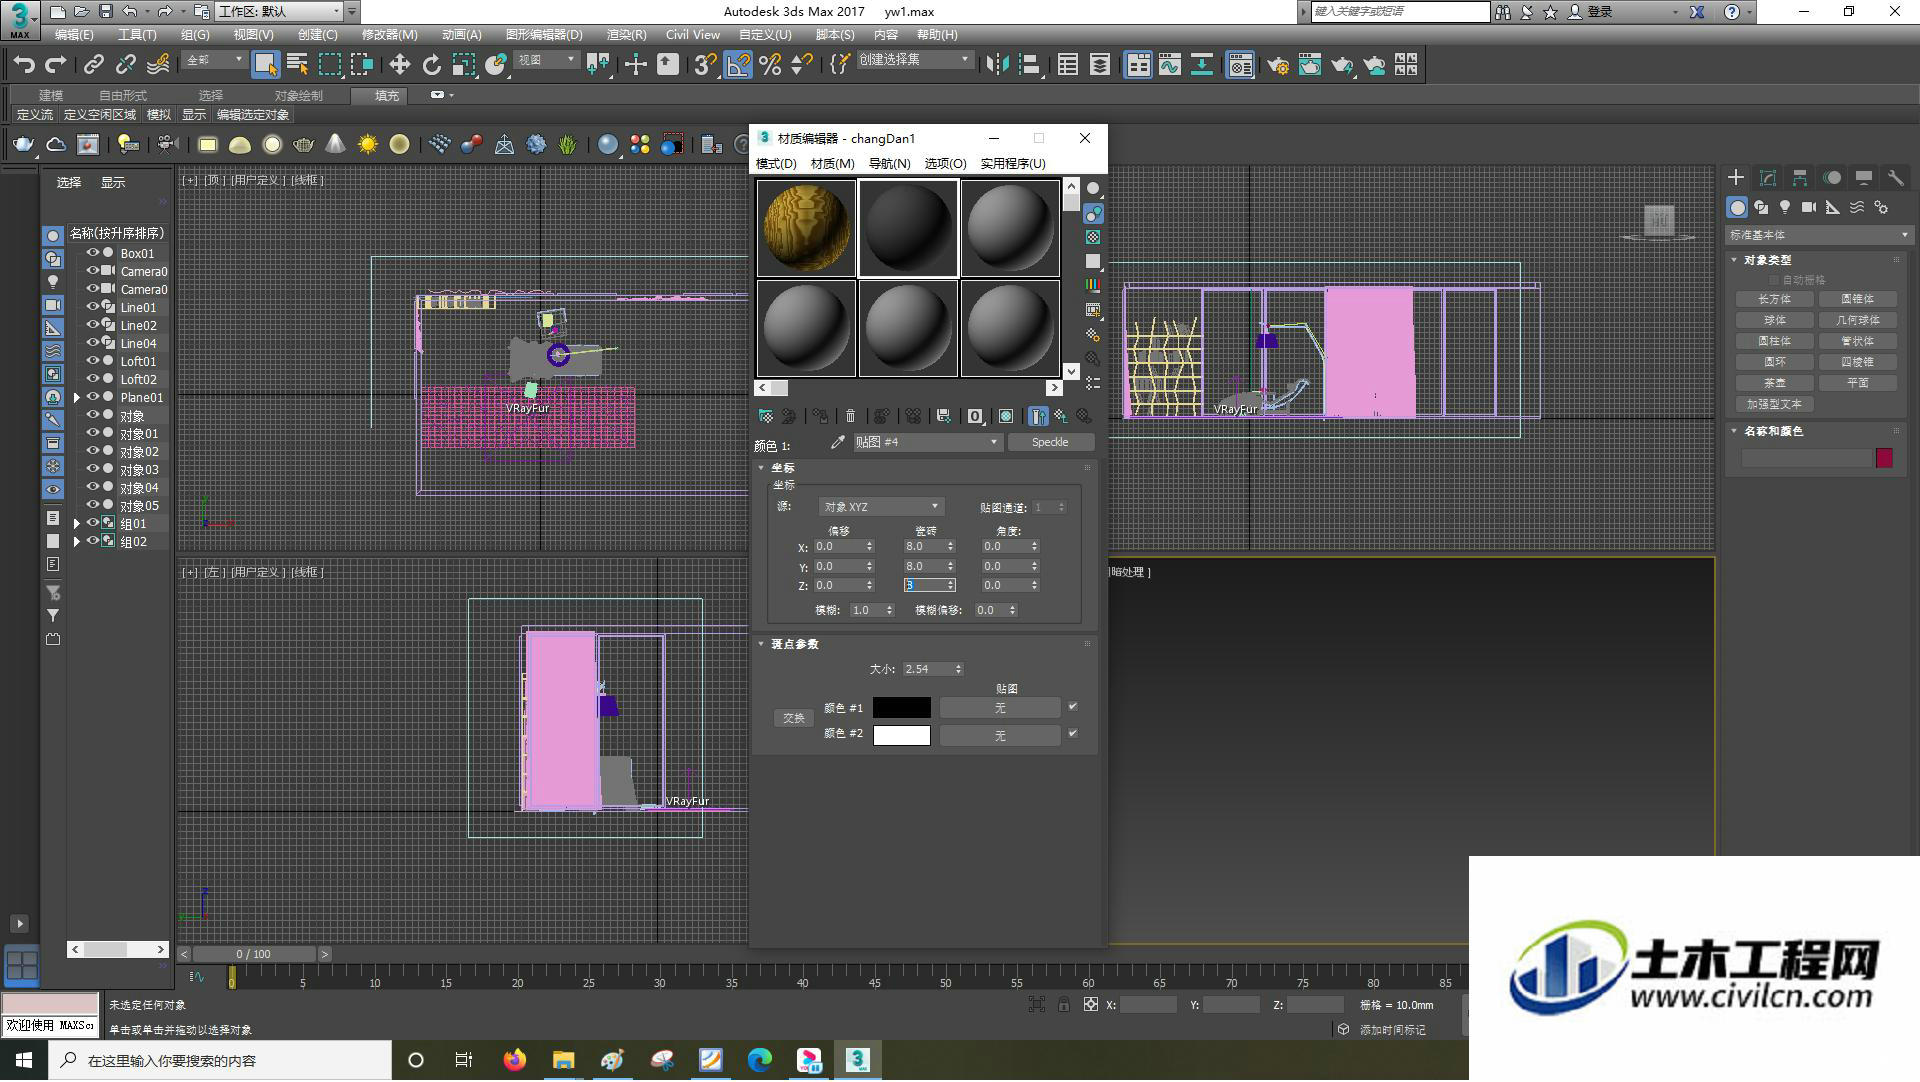Open the Modify tab in command panel

1768,178
